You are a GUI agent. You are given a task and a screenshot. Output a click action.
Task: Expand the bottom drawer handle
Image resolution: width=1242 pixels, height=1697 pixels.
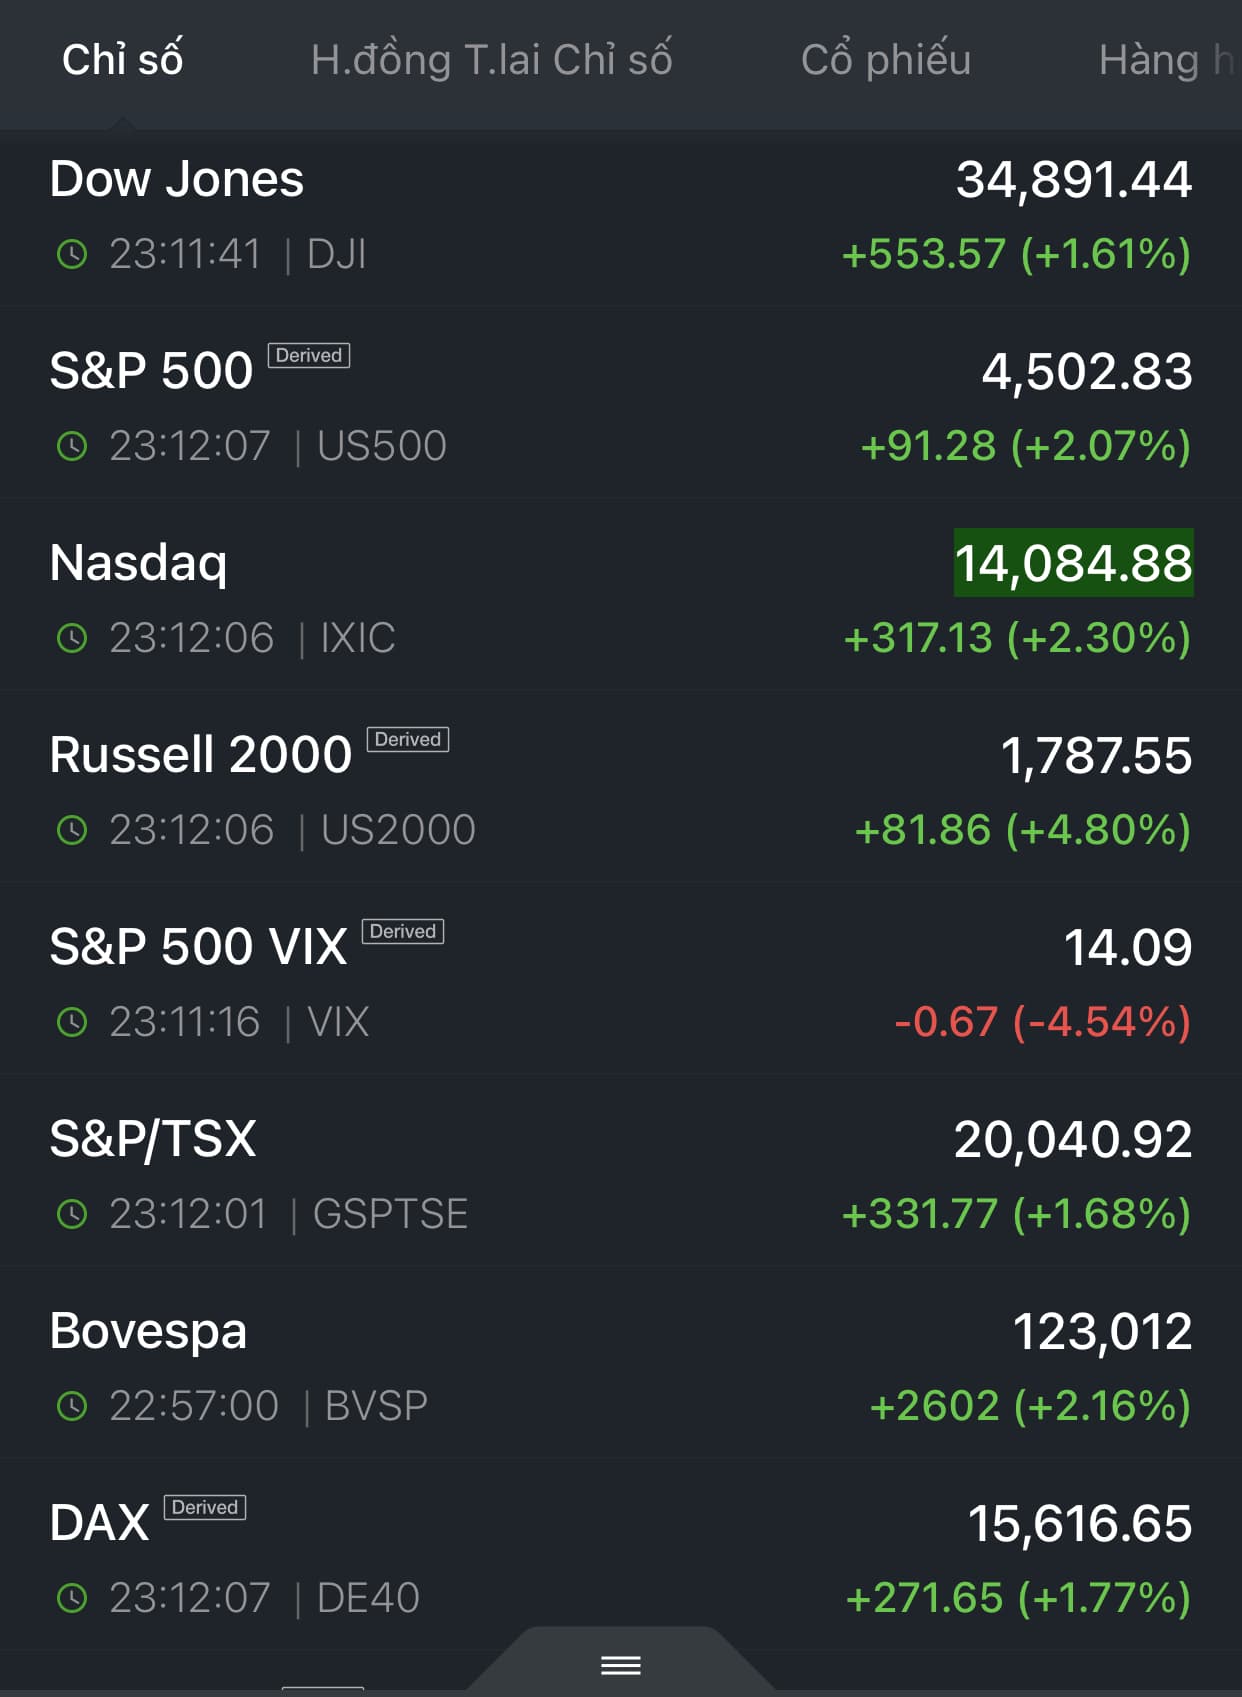[x=620, y=1665]
